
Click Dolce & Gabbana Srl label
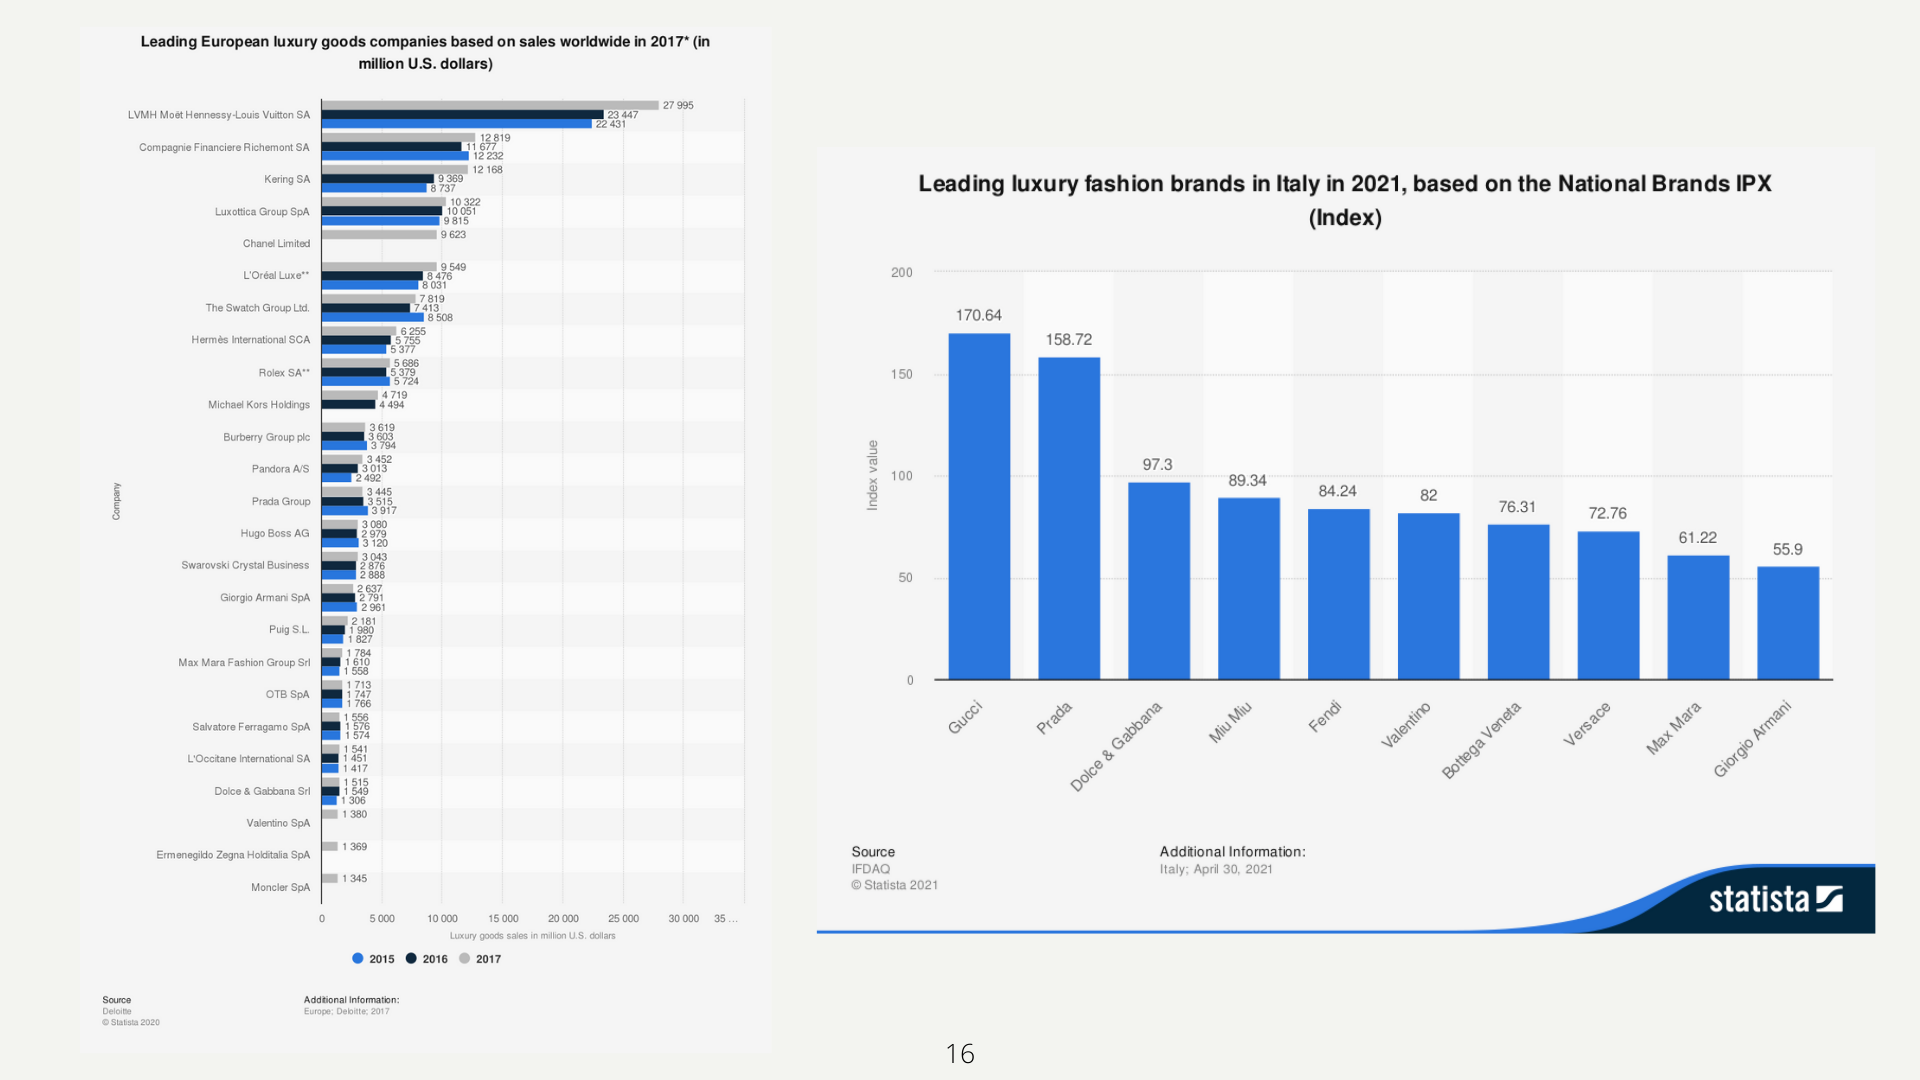point(262,792)
